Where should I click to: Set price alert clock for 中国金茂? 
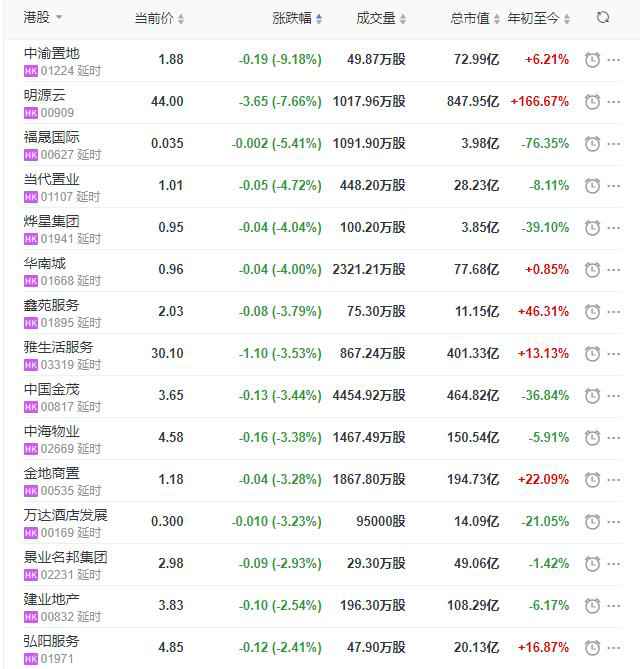pos(592,396)
